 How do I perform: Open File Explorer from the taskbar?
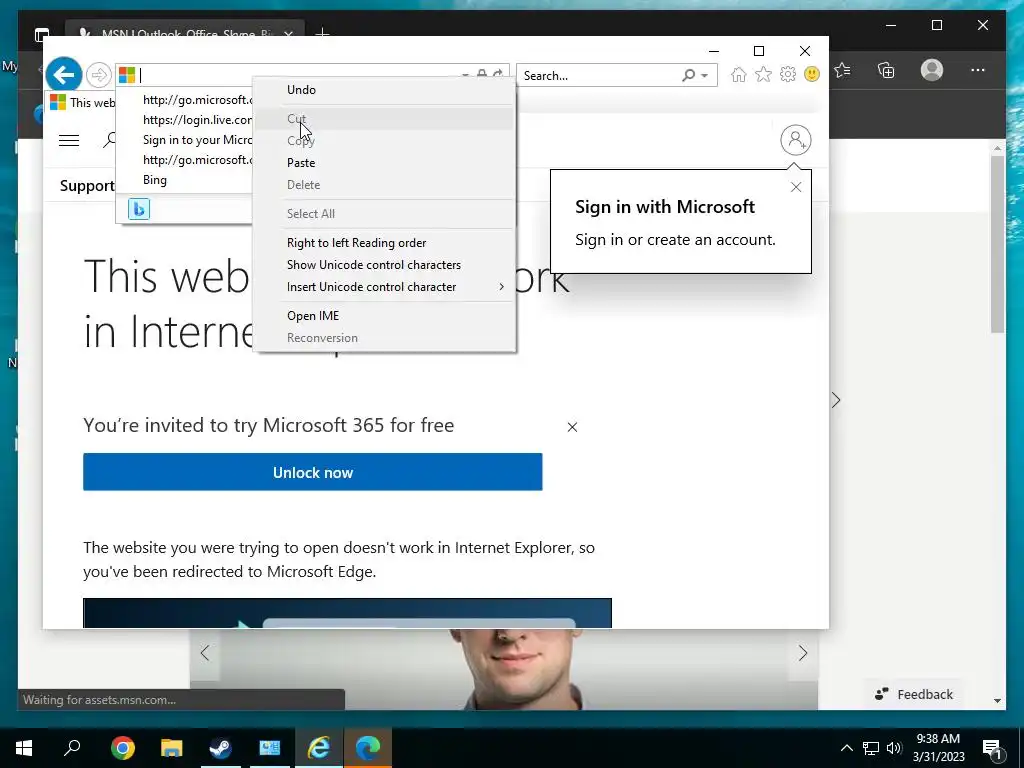[172, 748]
